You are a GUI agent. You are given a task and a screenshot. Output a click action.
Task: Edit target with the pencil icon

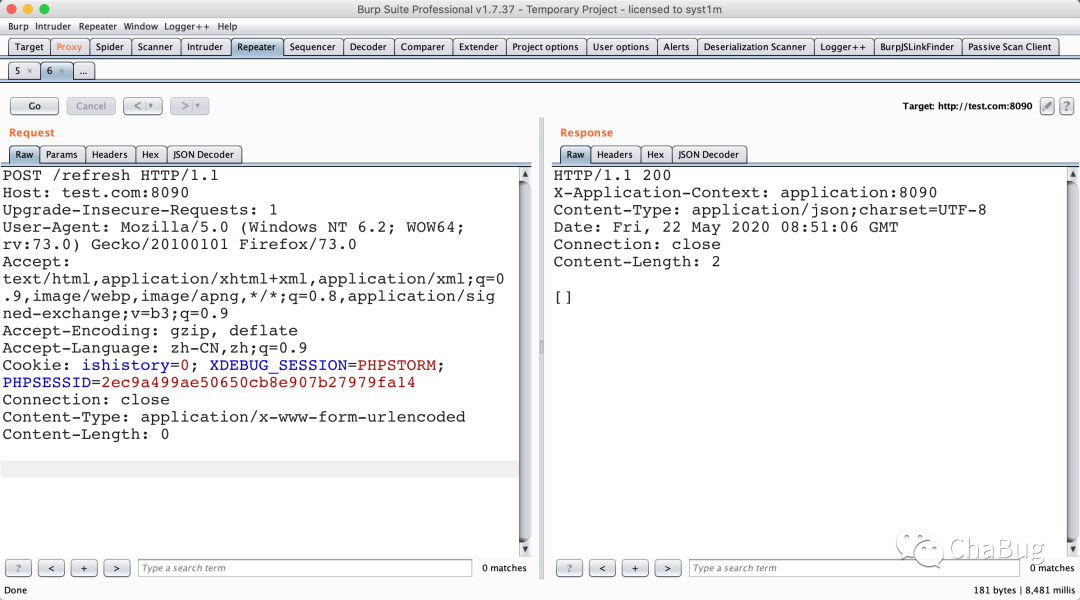pyautogui.click(x=1047, y=106)
